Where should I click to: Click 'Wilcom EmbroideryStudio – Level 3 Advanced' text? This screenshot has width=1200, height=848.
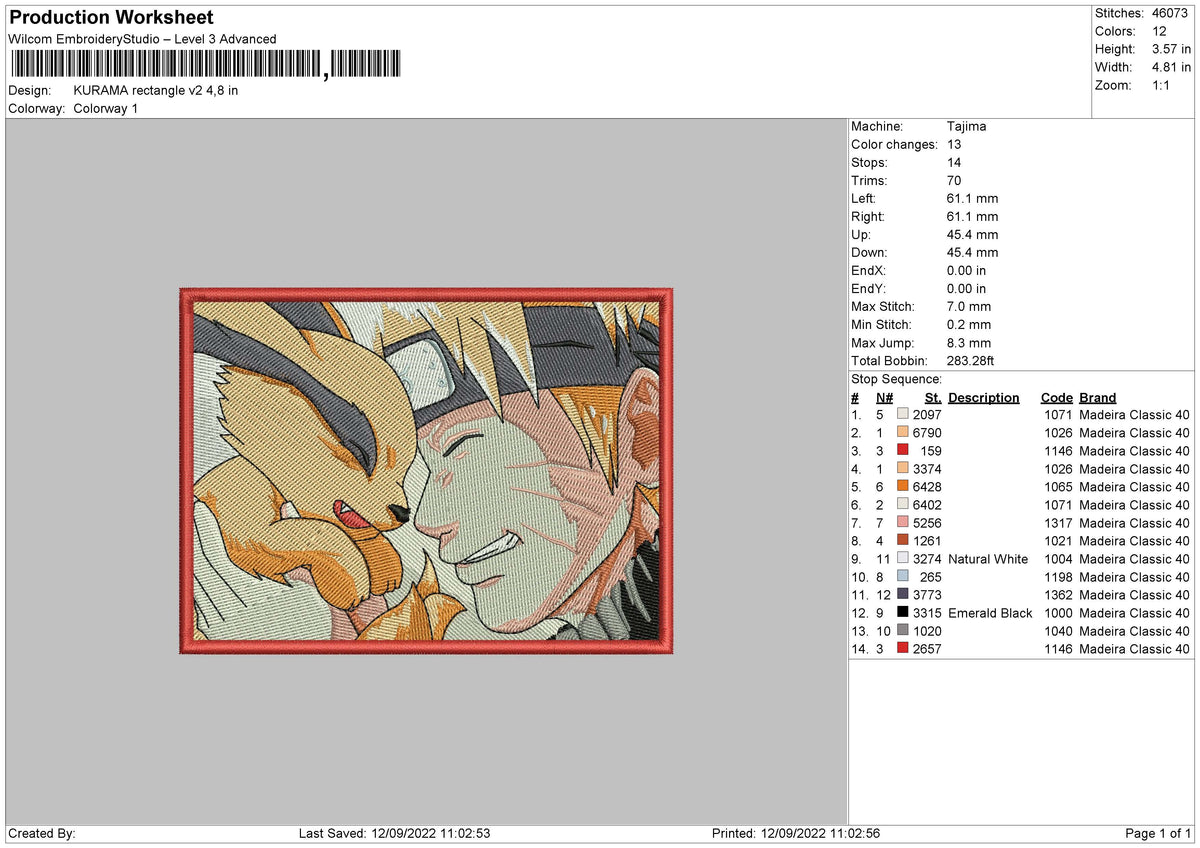(x=142, y=39)
